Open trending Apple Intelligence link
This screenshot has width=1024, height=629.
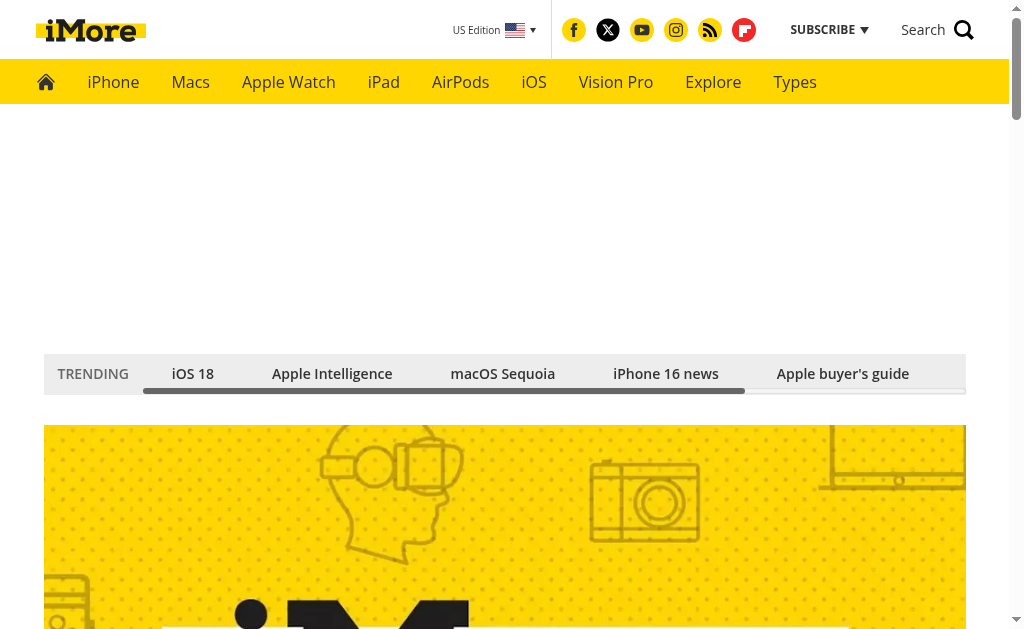332,374
